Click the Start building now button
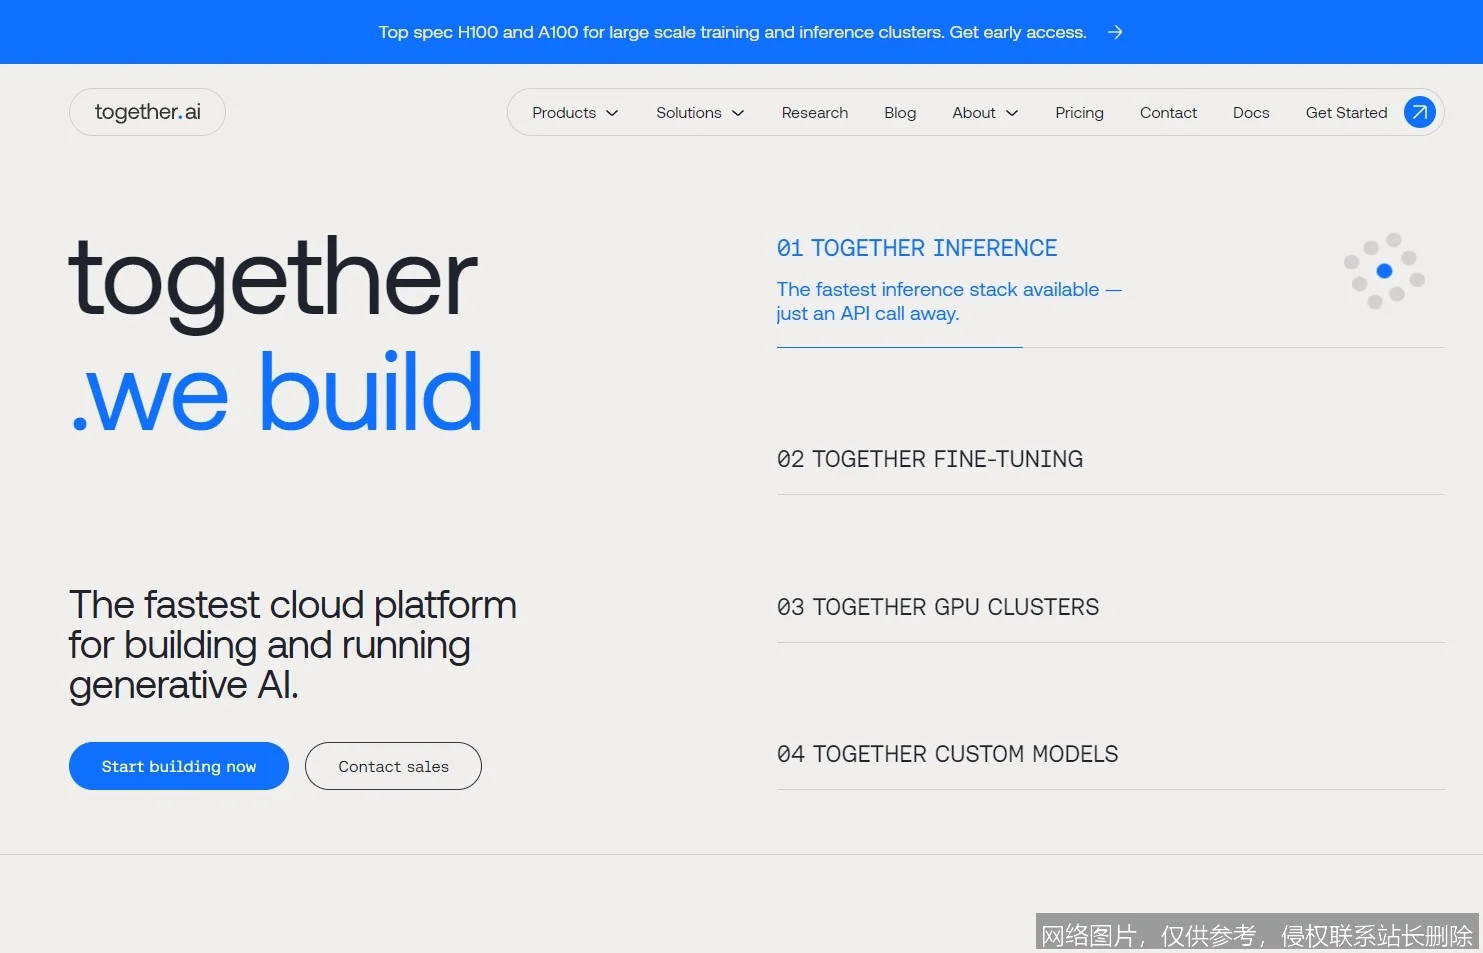 click(x=178, y=766)
